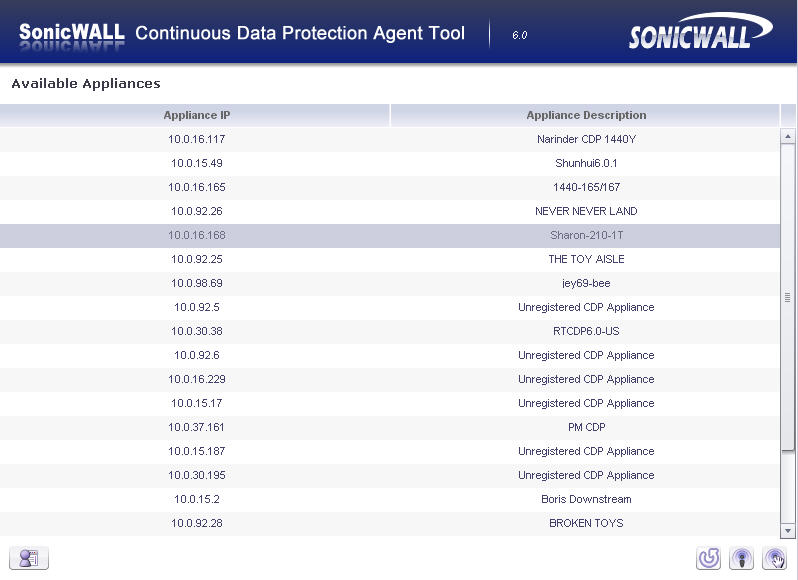The width and height of the screenshot is (798, 580).
Task: Sort by the Appliance Description column header
Action: click(x=585, y=115)
